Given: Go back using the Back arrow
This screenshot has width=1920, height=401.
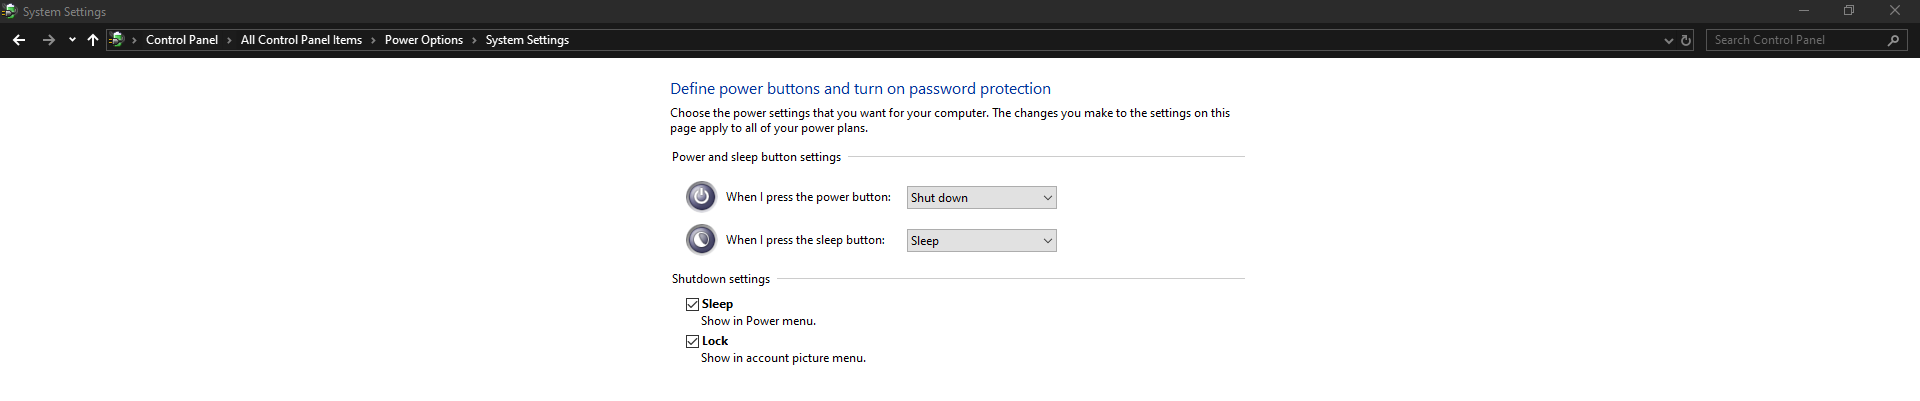Looking at the screenshot, I should point(19,40).
